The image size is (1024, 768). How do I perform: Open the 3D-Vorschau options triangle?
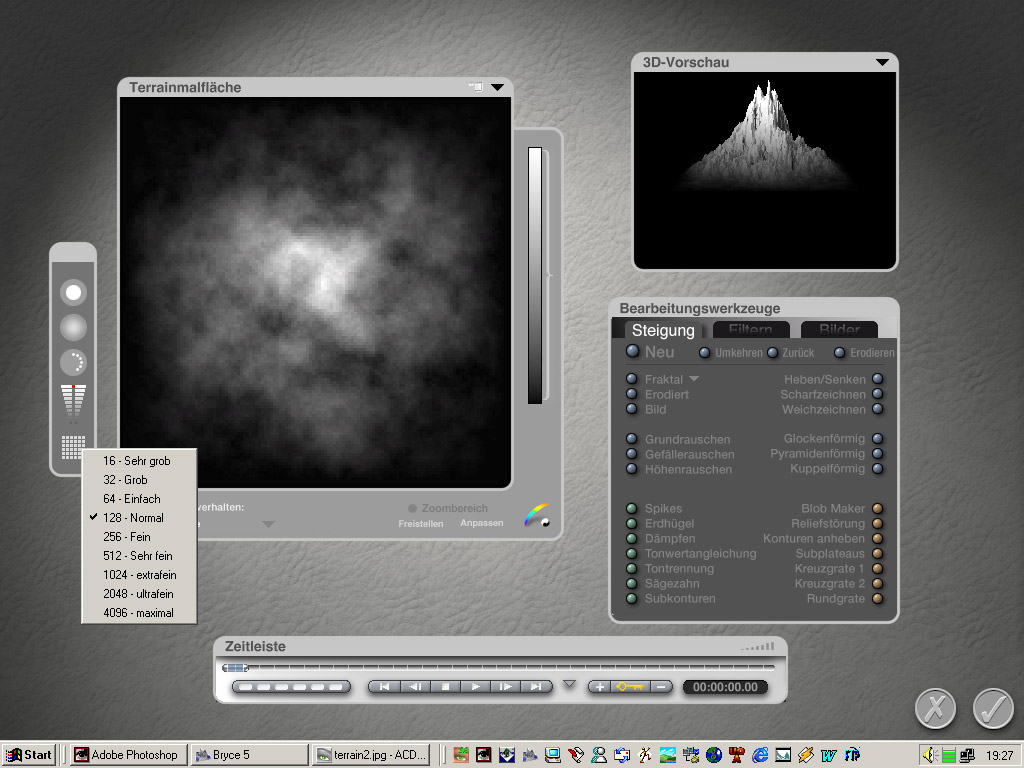(x=881, y=62)
